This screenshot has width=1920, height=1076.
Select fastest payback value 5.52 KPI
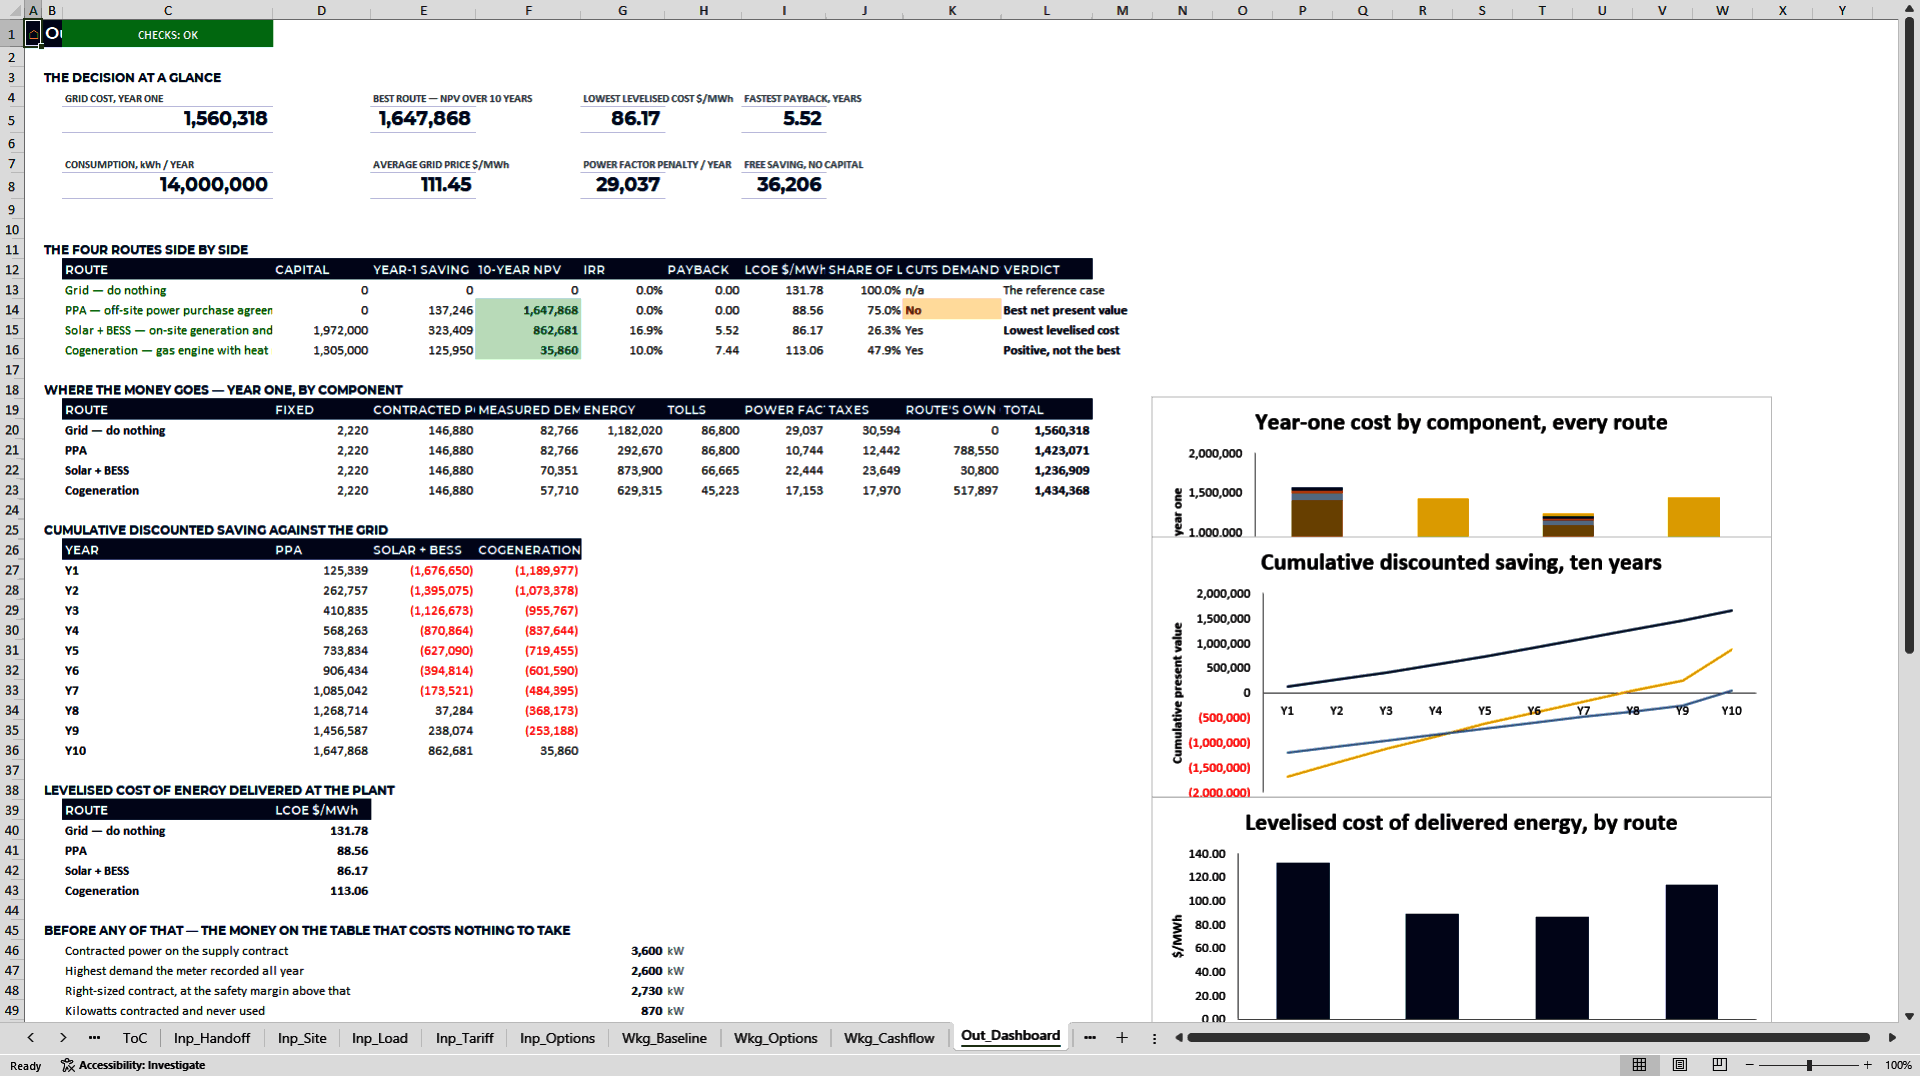tap(784, 119)
